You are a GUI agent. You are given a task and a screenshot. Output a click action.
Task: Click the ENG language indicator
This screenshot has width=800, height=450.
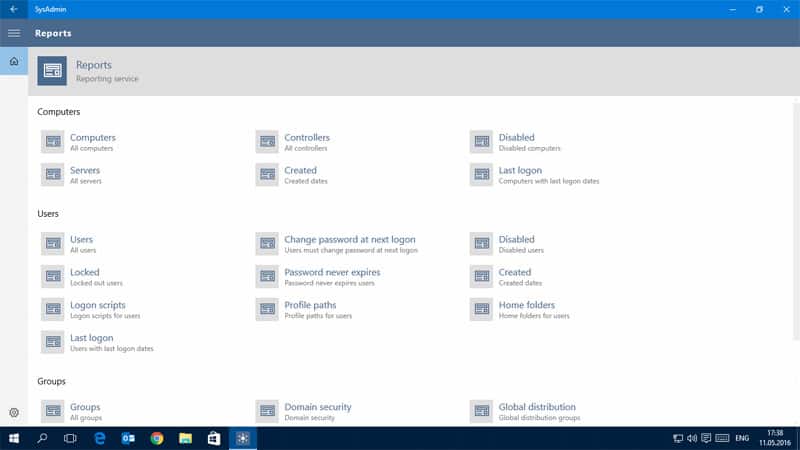point(742,438)
